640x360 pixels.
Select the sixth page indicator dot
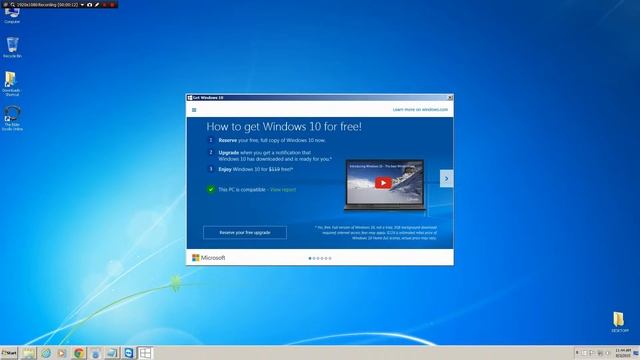(330, 258)
